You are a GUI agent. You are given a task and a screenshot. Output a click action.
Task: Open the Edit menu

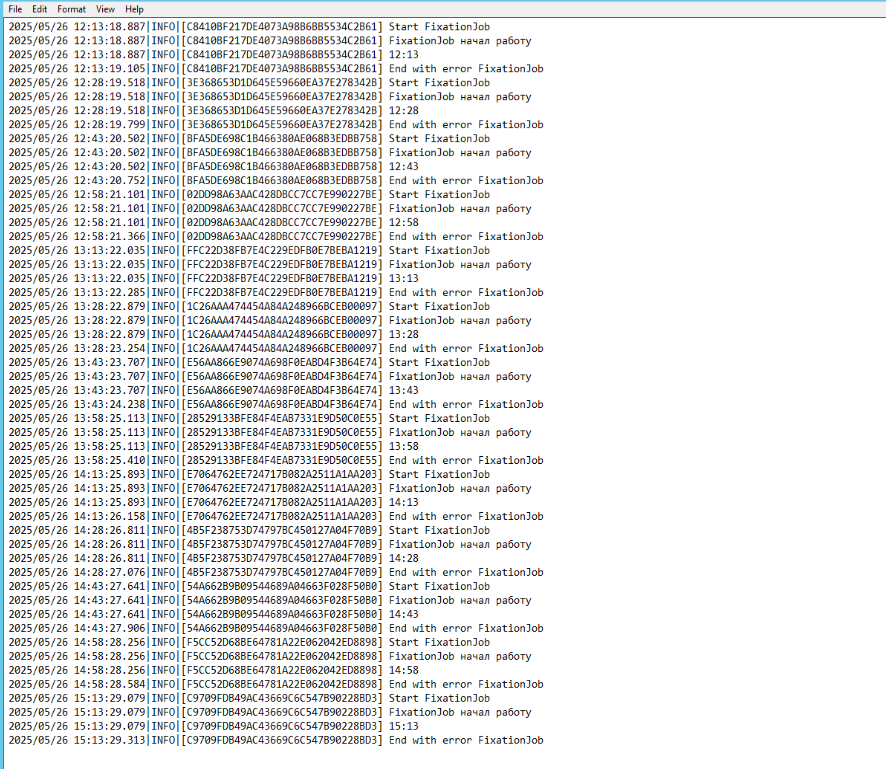[x=40, y=9]
